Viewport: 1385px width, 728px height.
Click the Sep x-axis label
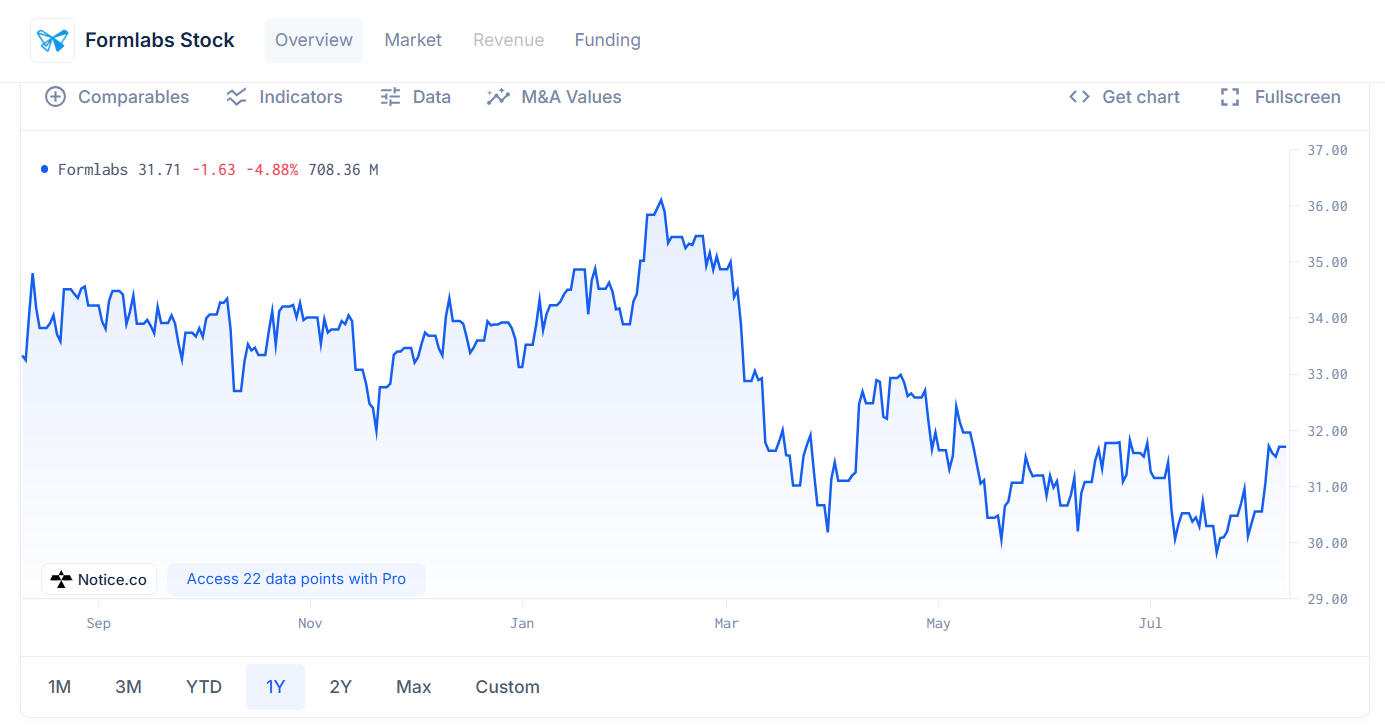coord(99,623)
